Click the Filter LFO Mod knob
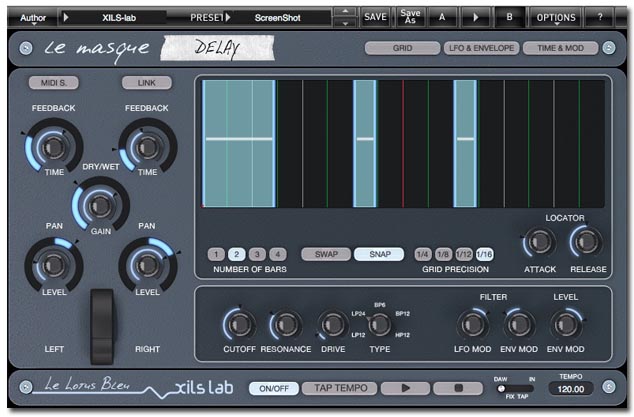The image size is (634, 417). tap(472, 324)
